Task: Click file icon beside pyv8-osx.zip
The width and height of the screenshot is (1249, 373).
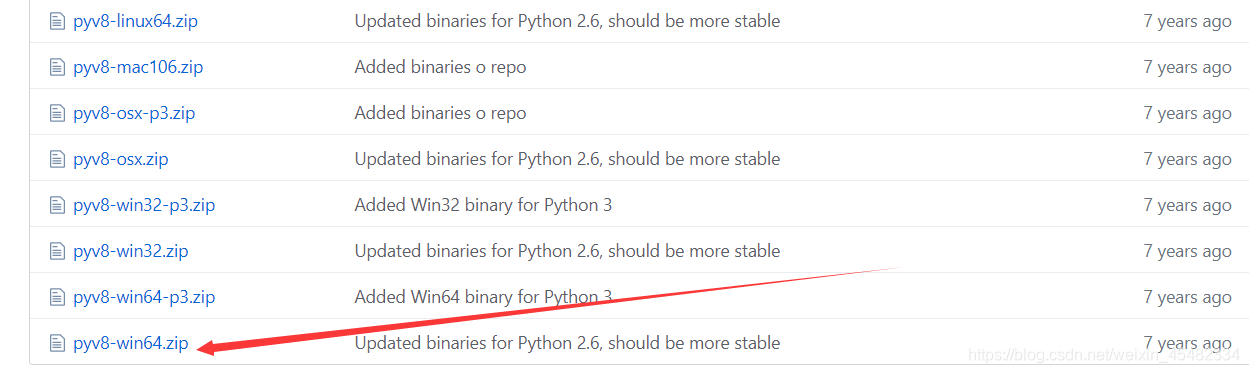Action: (57, 159)
